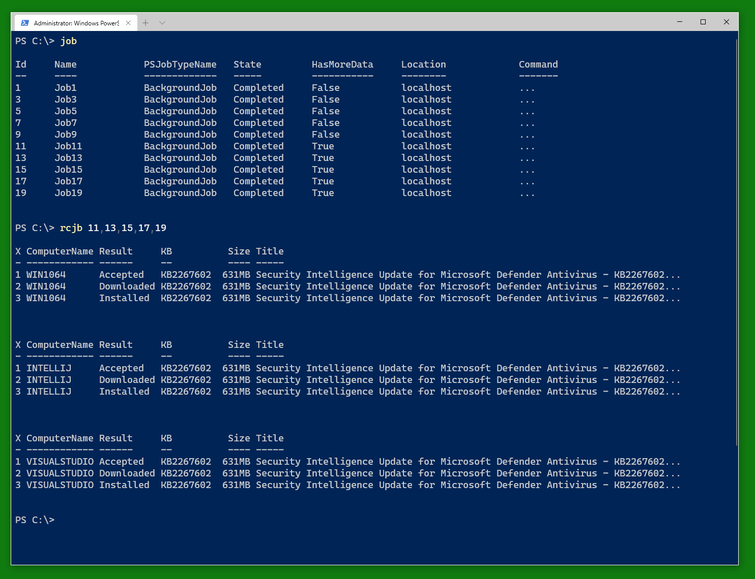
Task: Close the terminal window
Action: coord(726,22)
